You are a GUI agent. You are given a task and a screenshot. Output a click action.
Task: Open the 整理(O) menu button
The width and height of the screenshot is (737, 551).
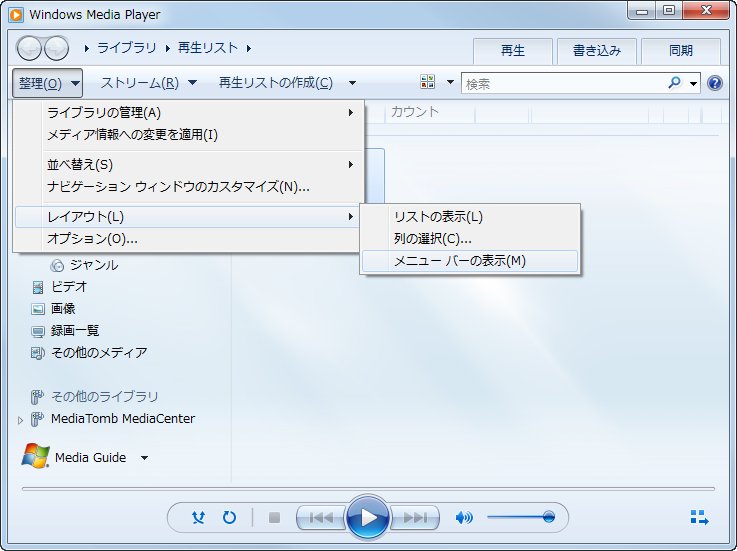click(x=47, y=83)
